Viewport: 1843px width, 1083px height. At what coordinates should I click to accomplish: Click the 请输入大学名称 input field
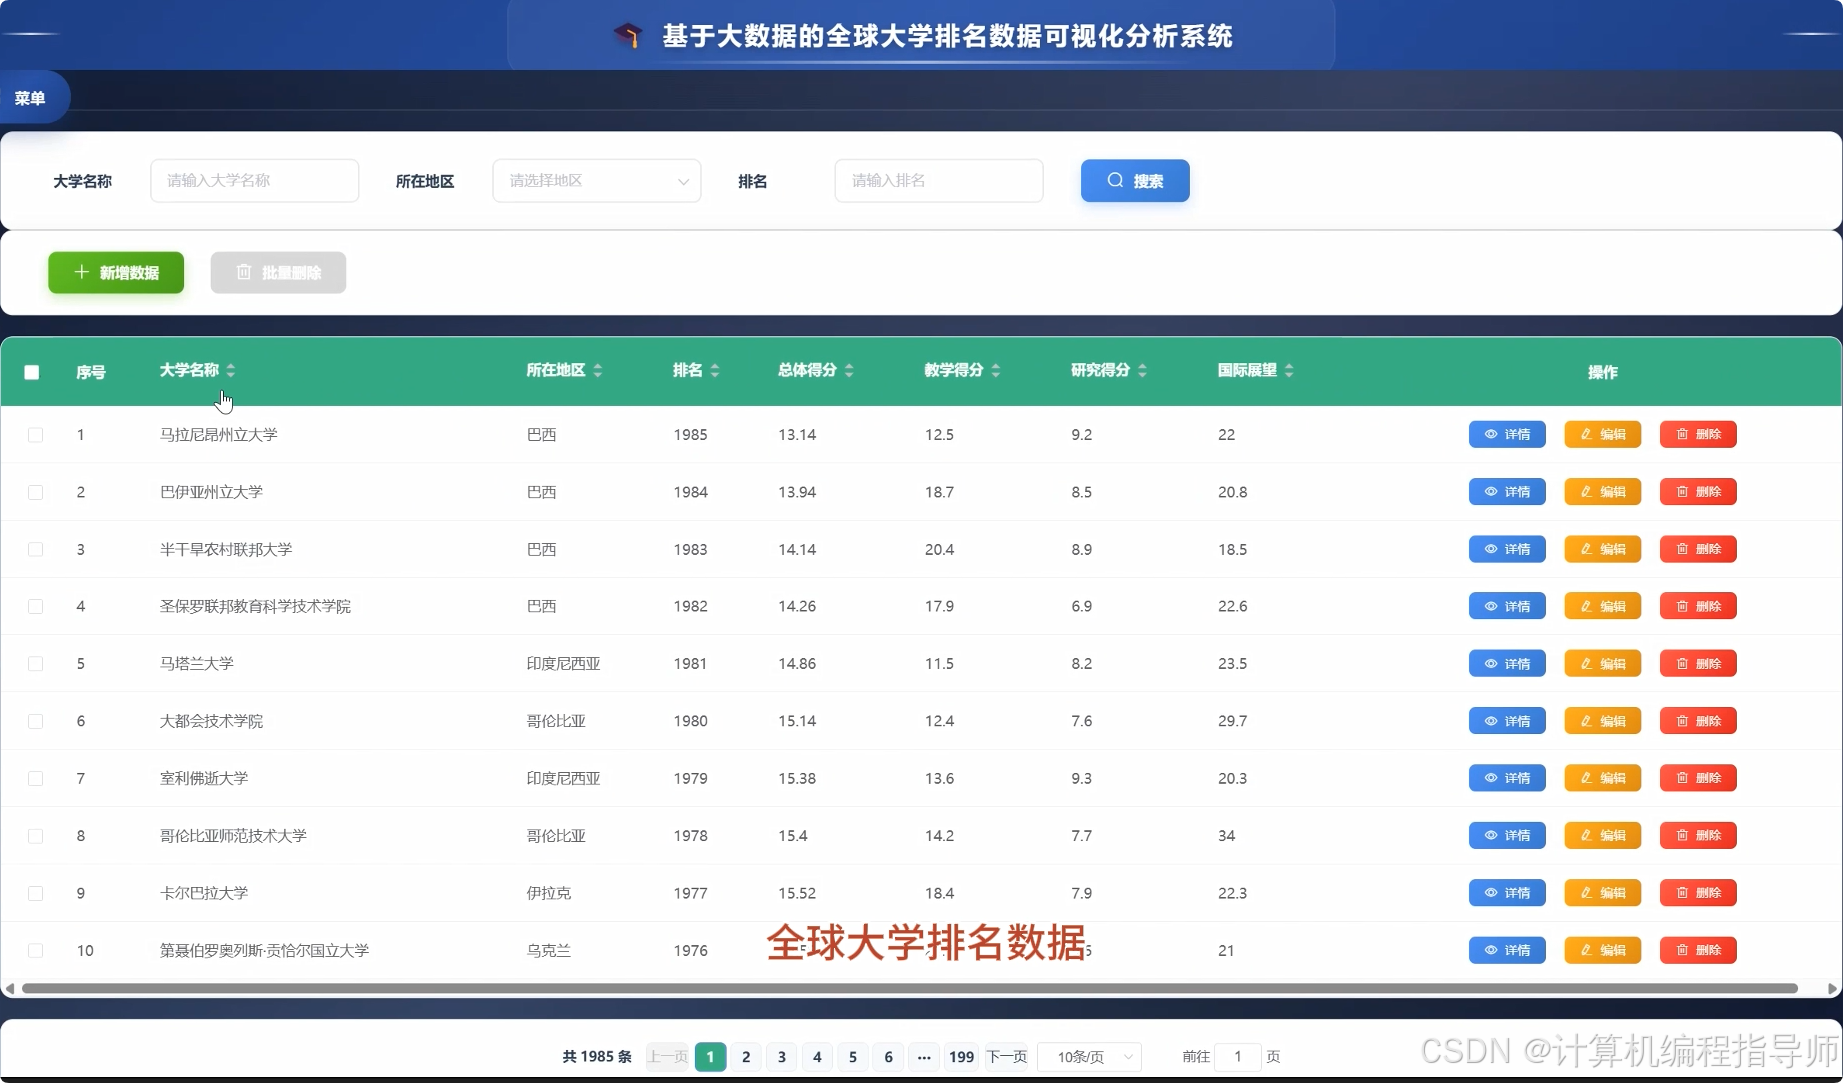pos(254,180)
